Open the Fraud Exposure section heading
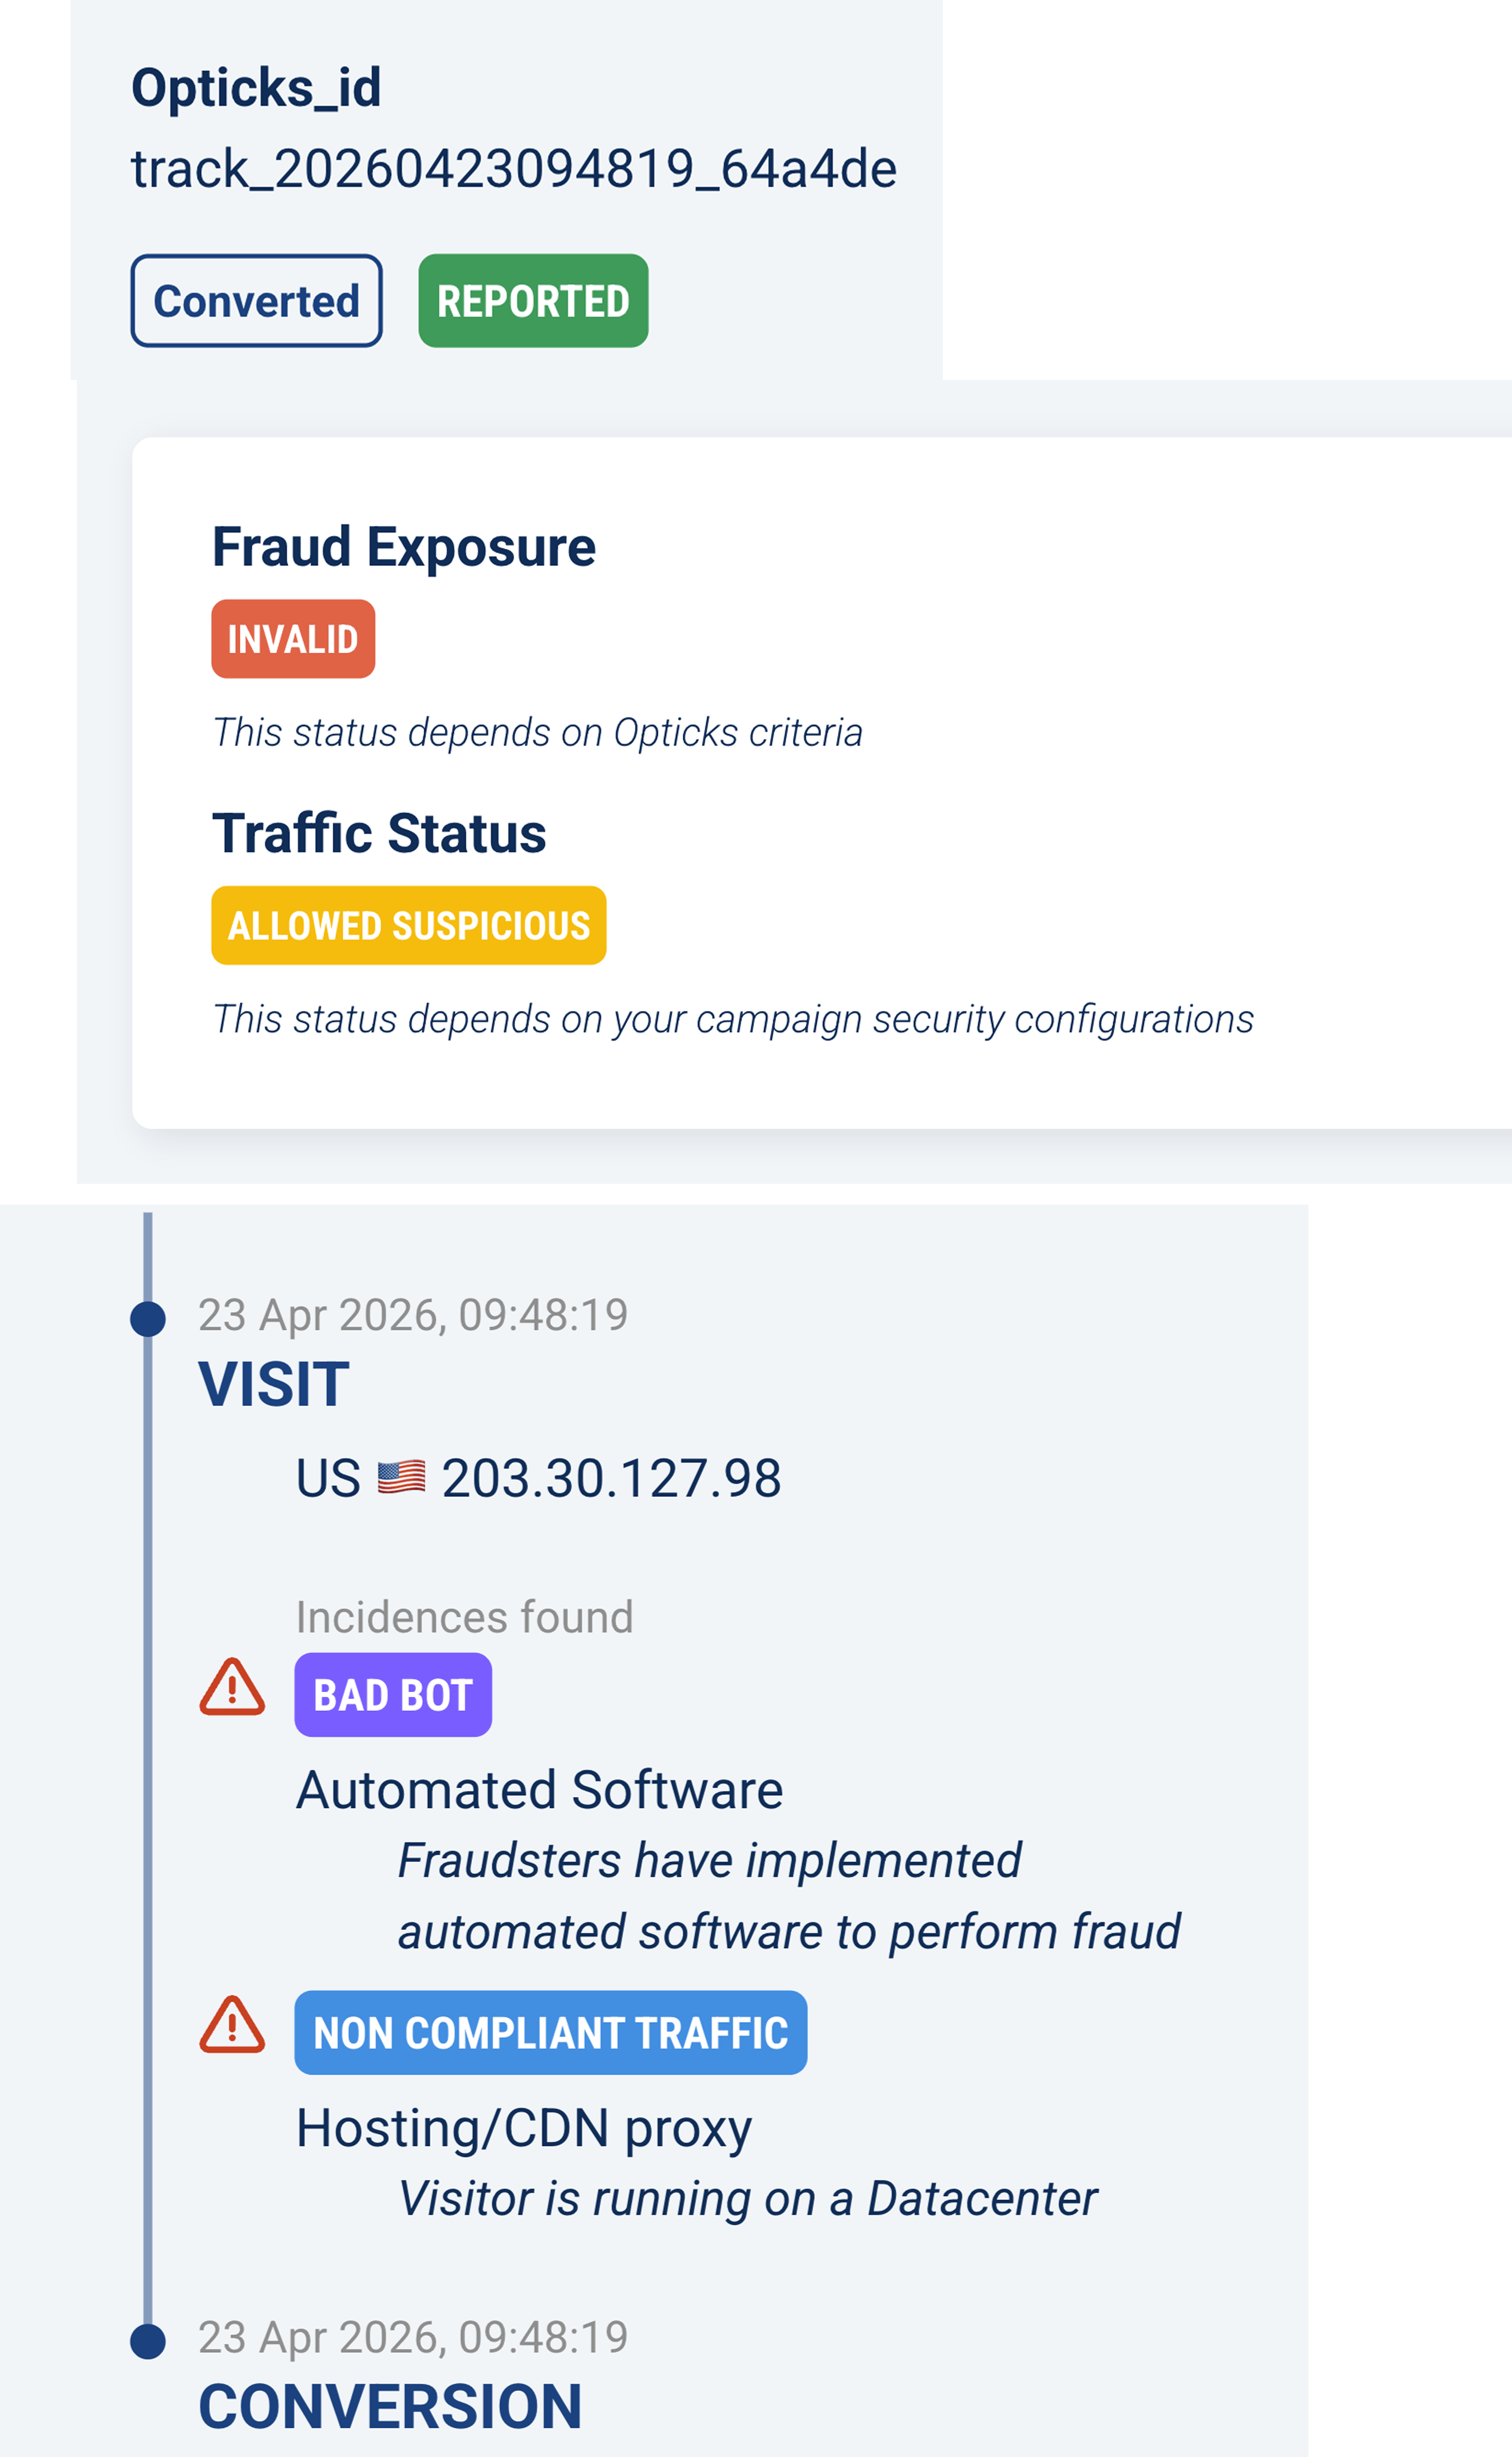This screenshot has height=2457, width=1512. [403, 545]
